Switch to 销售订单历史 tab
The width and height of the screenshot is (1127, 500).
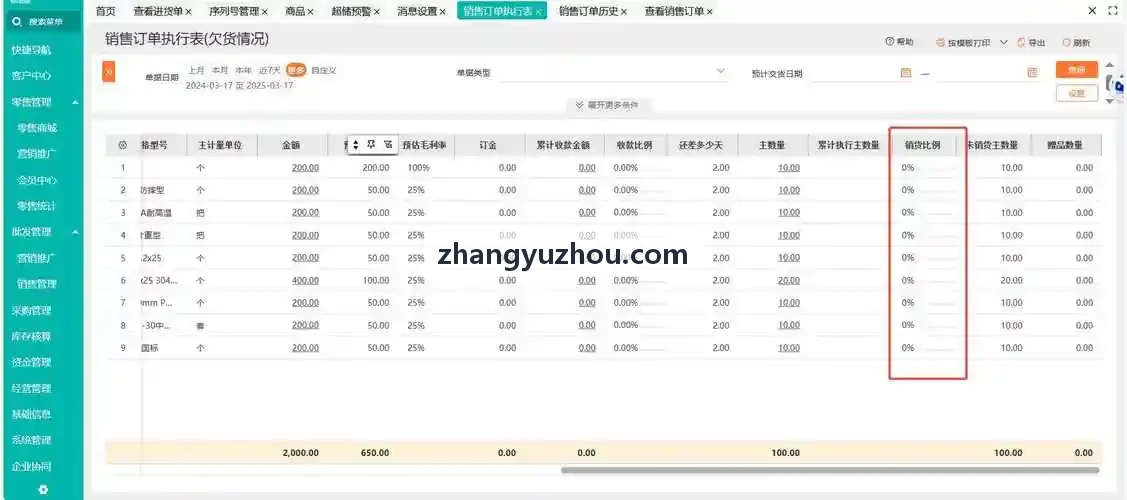589,11
